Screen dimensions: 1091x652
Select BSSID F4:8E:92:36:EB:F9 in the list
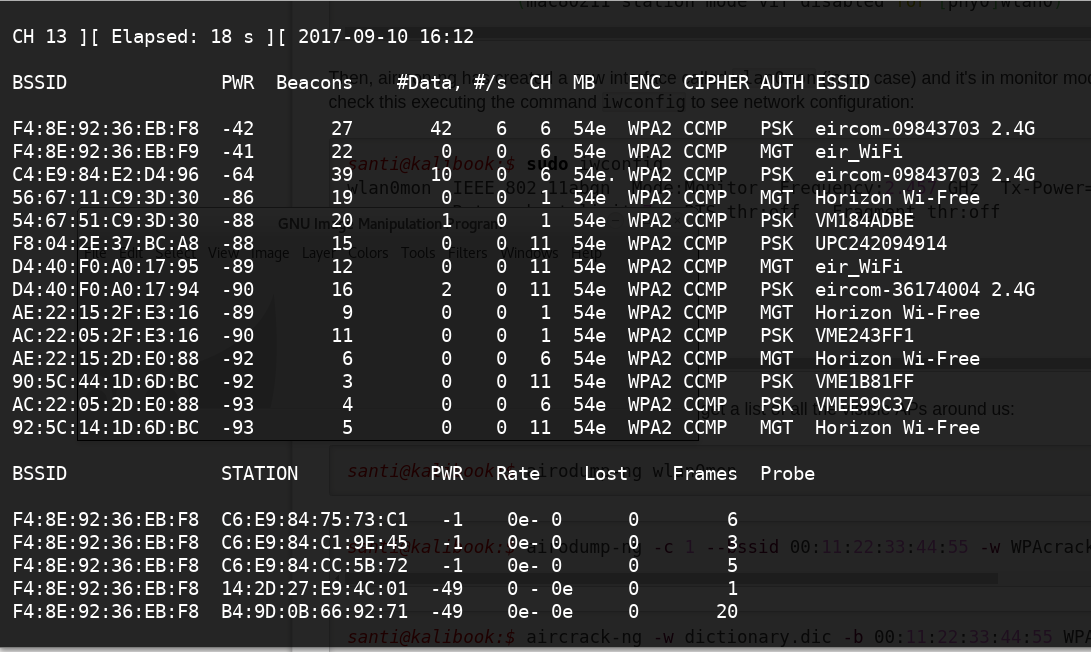pyautogui.click(x=105, y=151)
